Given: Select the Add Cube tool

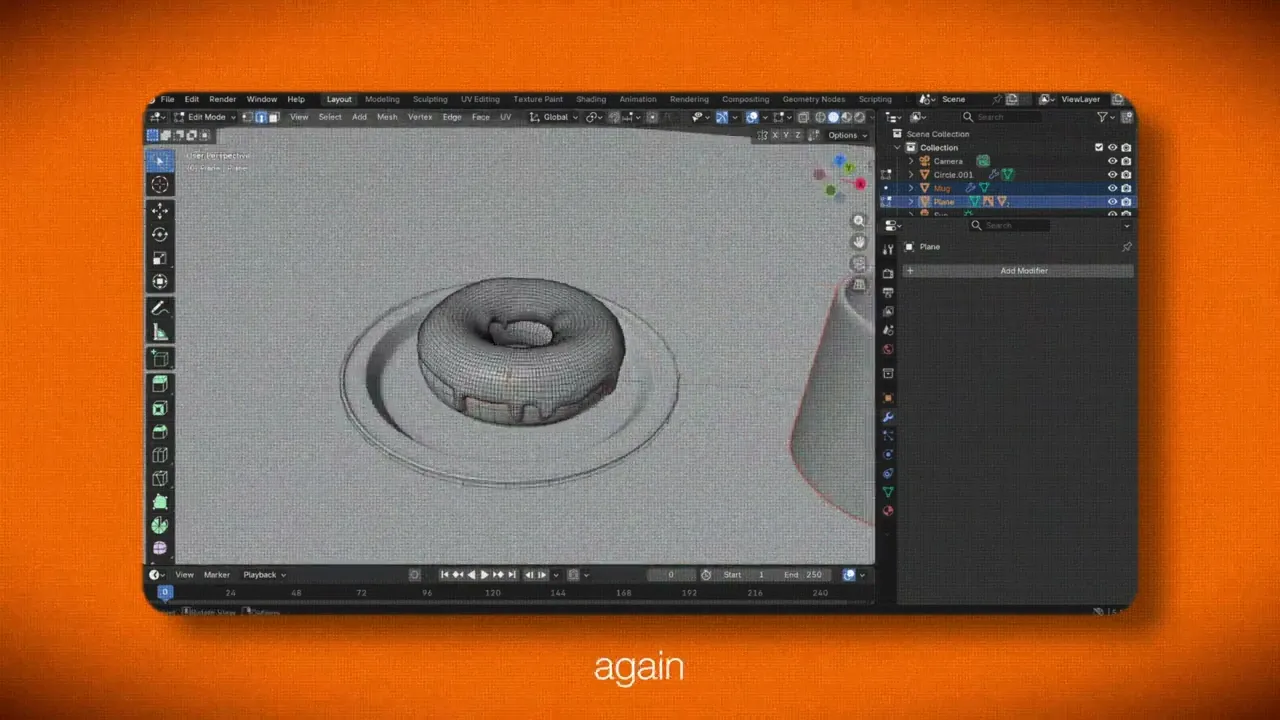Looking at the screenshot, I should tap(160, 358).
